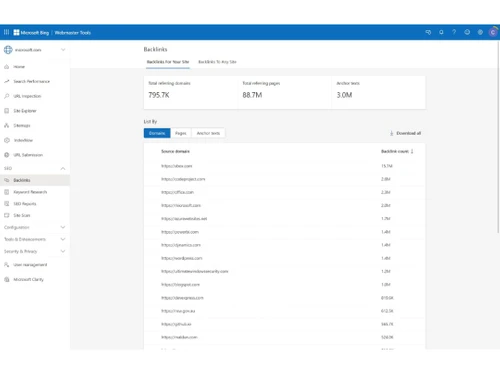
Task: Click the 88.7M referring pages value
Action: [x=252, y=95]
